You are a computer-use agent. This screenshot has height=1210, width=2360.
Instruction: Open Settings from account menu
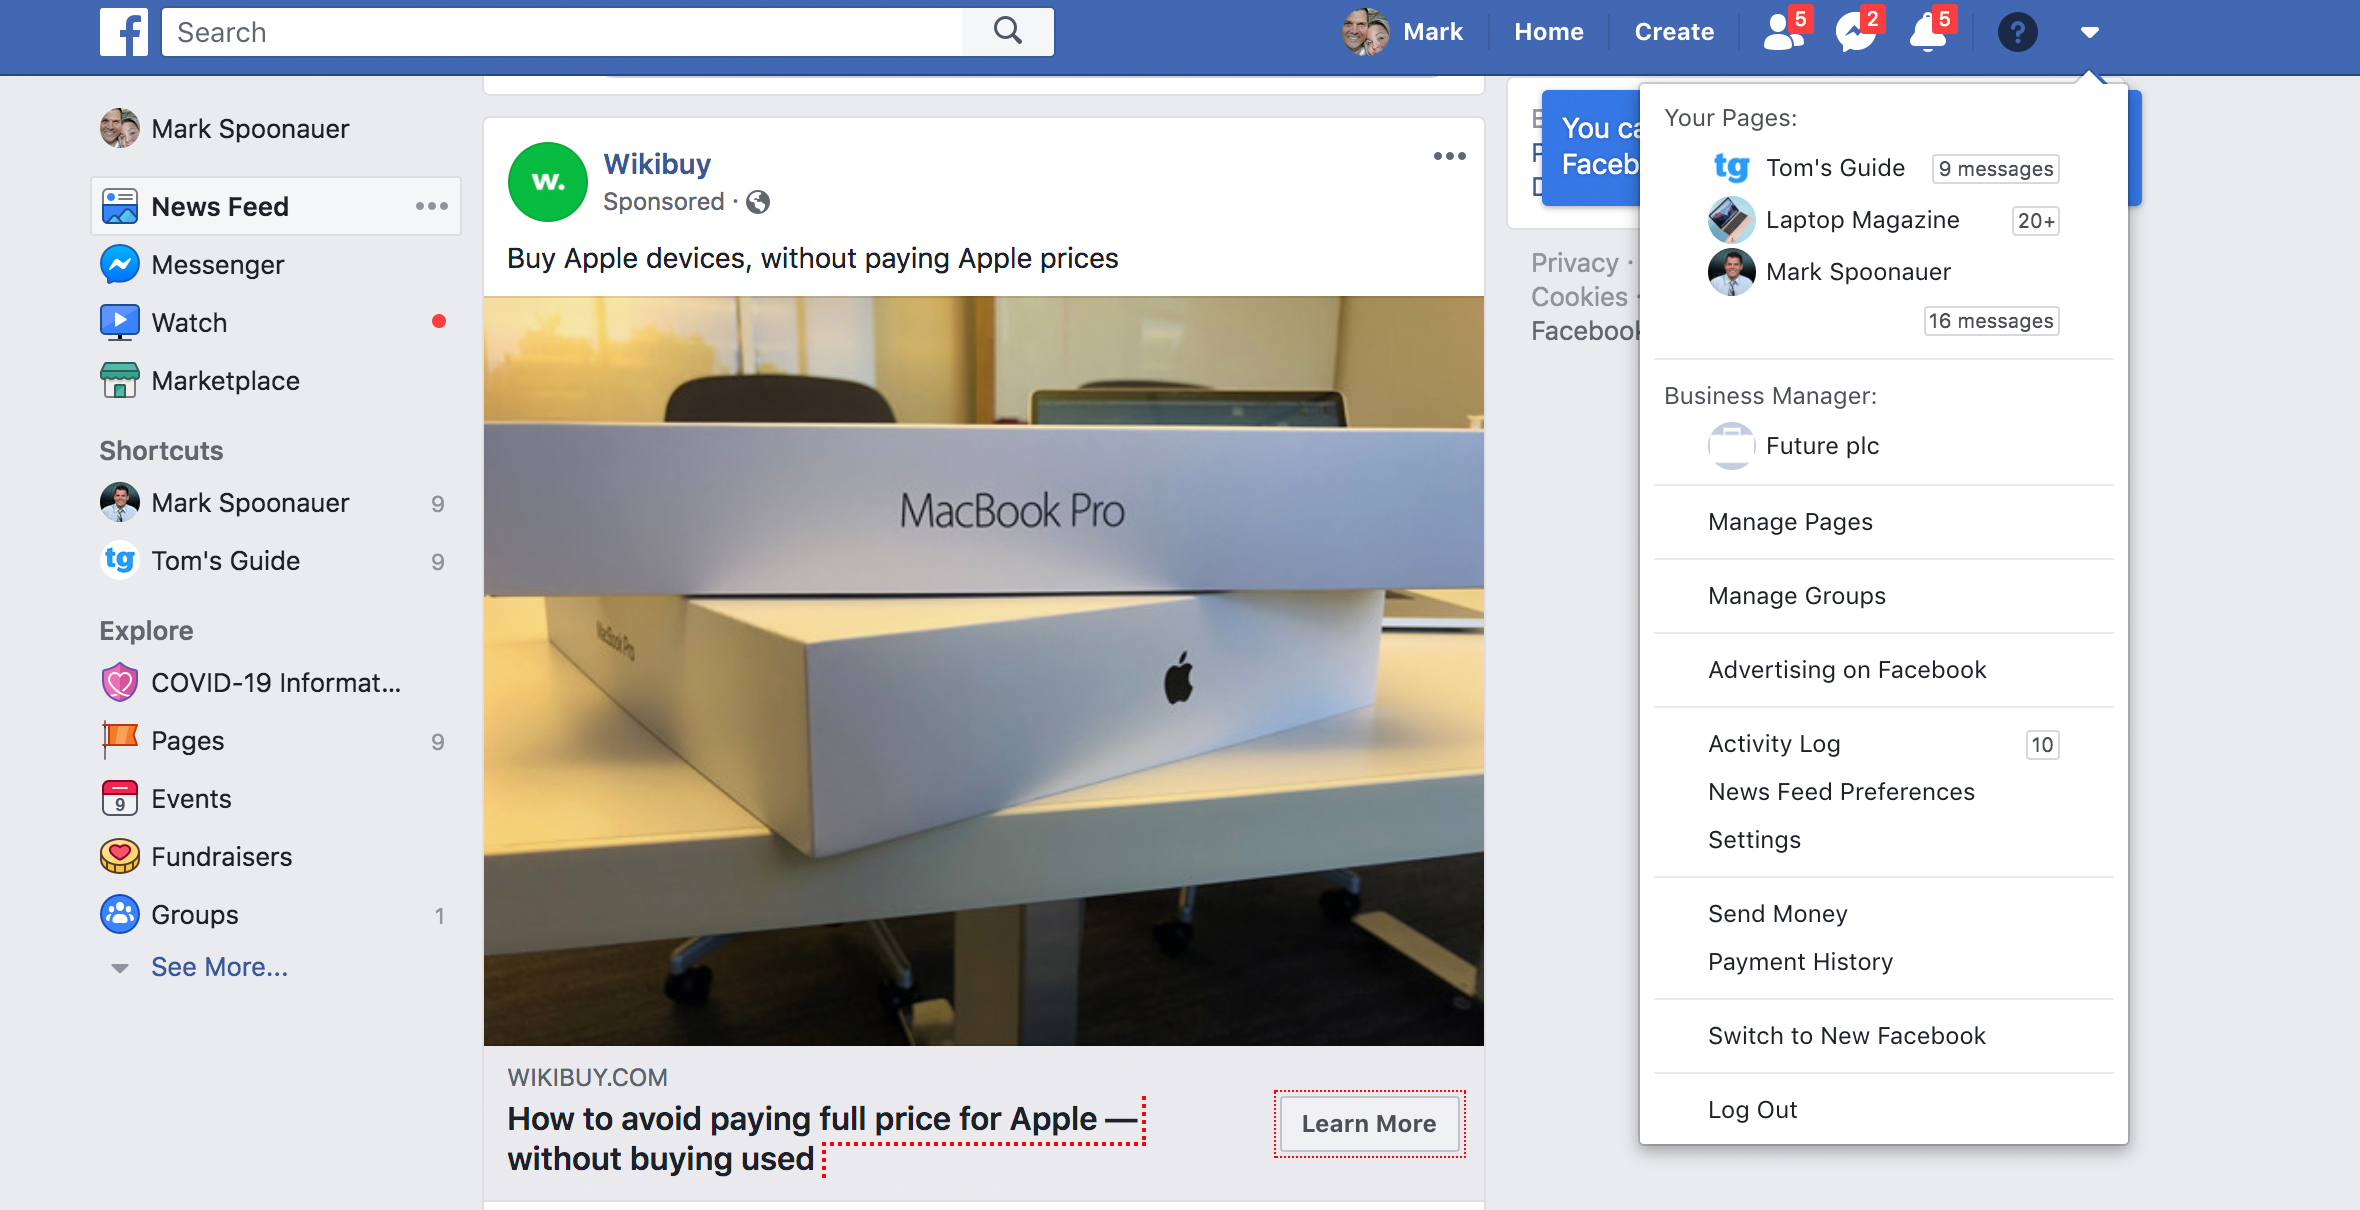click(1754, 840)
